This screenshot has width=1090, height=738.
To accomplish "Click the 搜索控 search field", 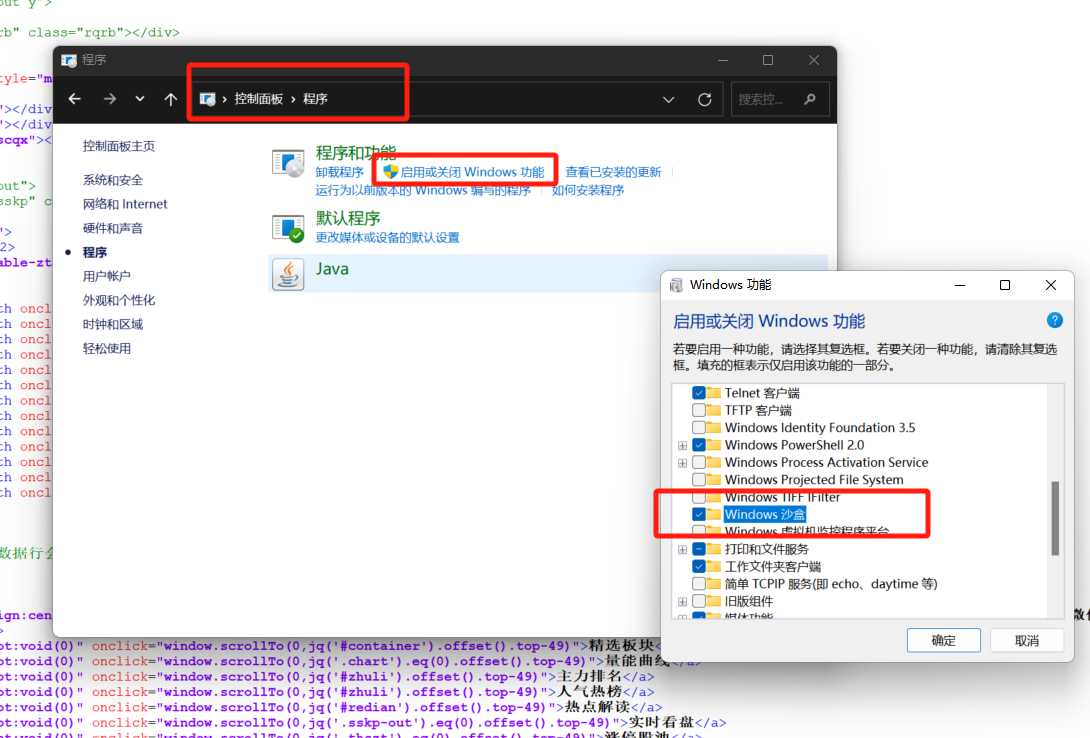I will click(781, 99).
